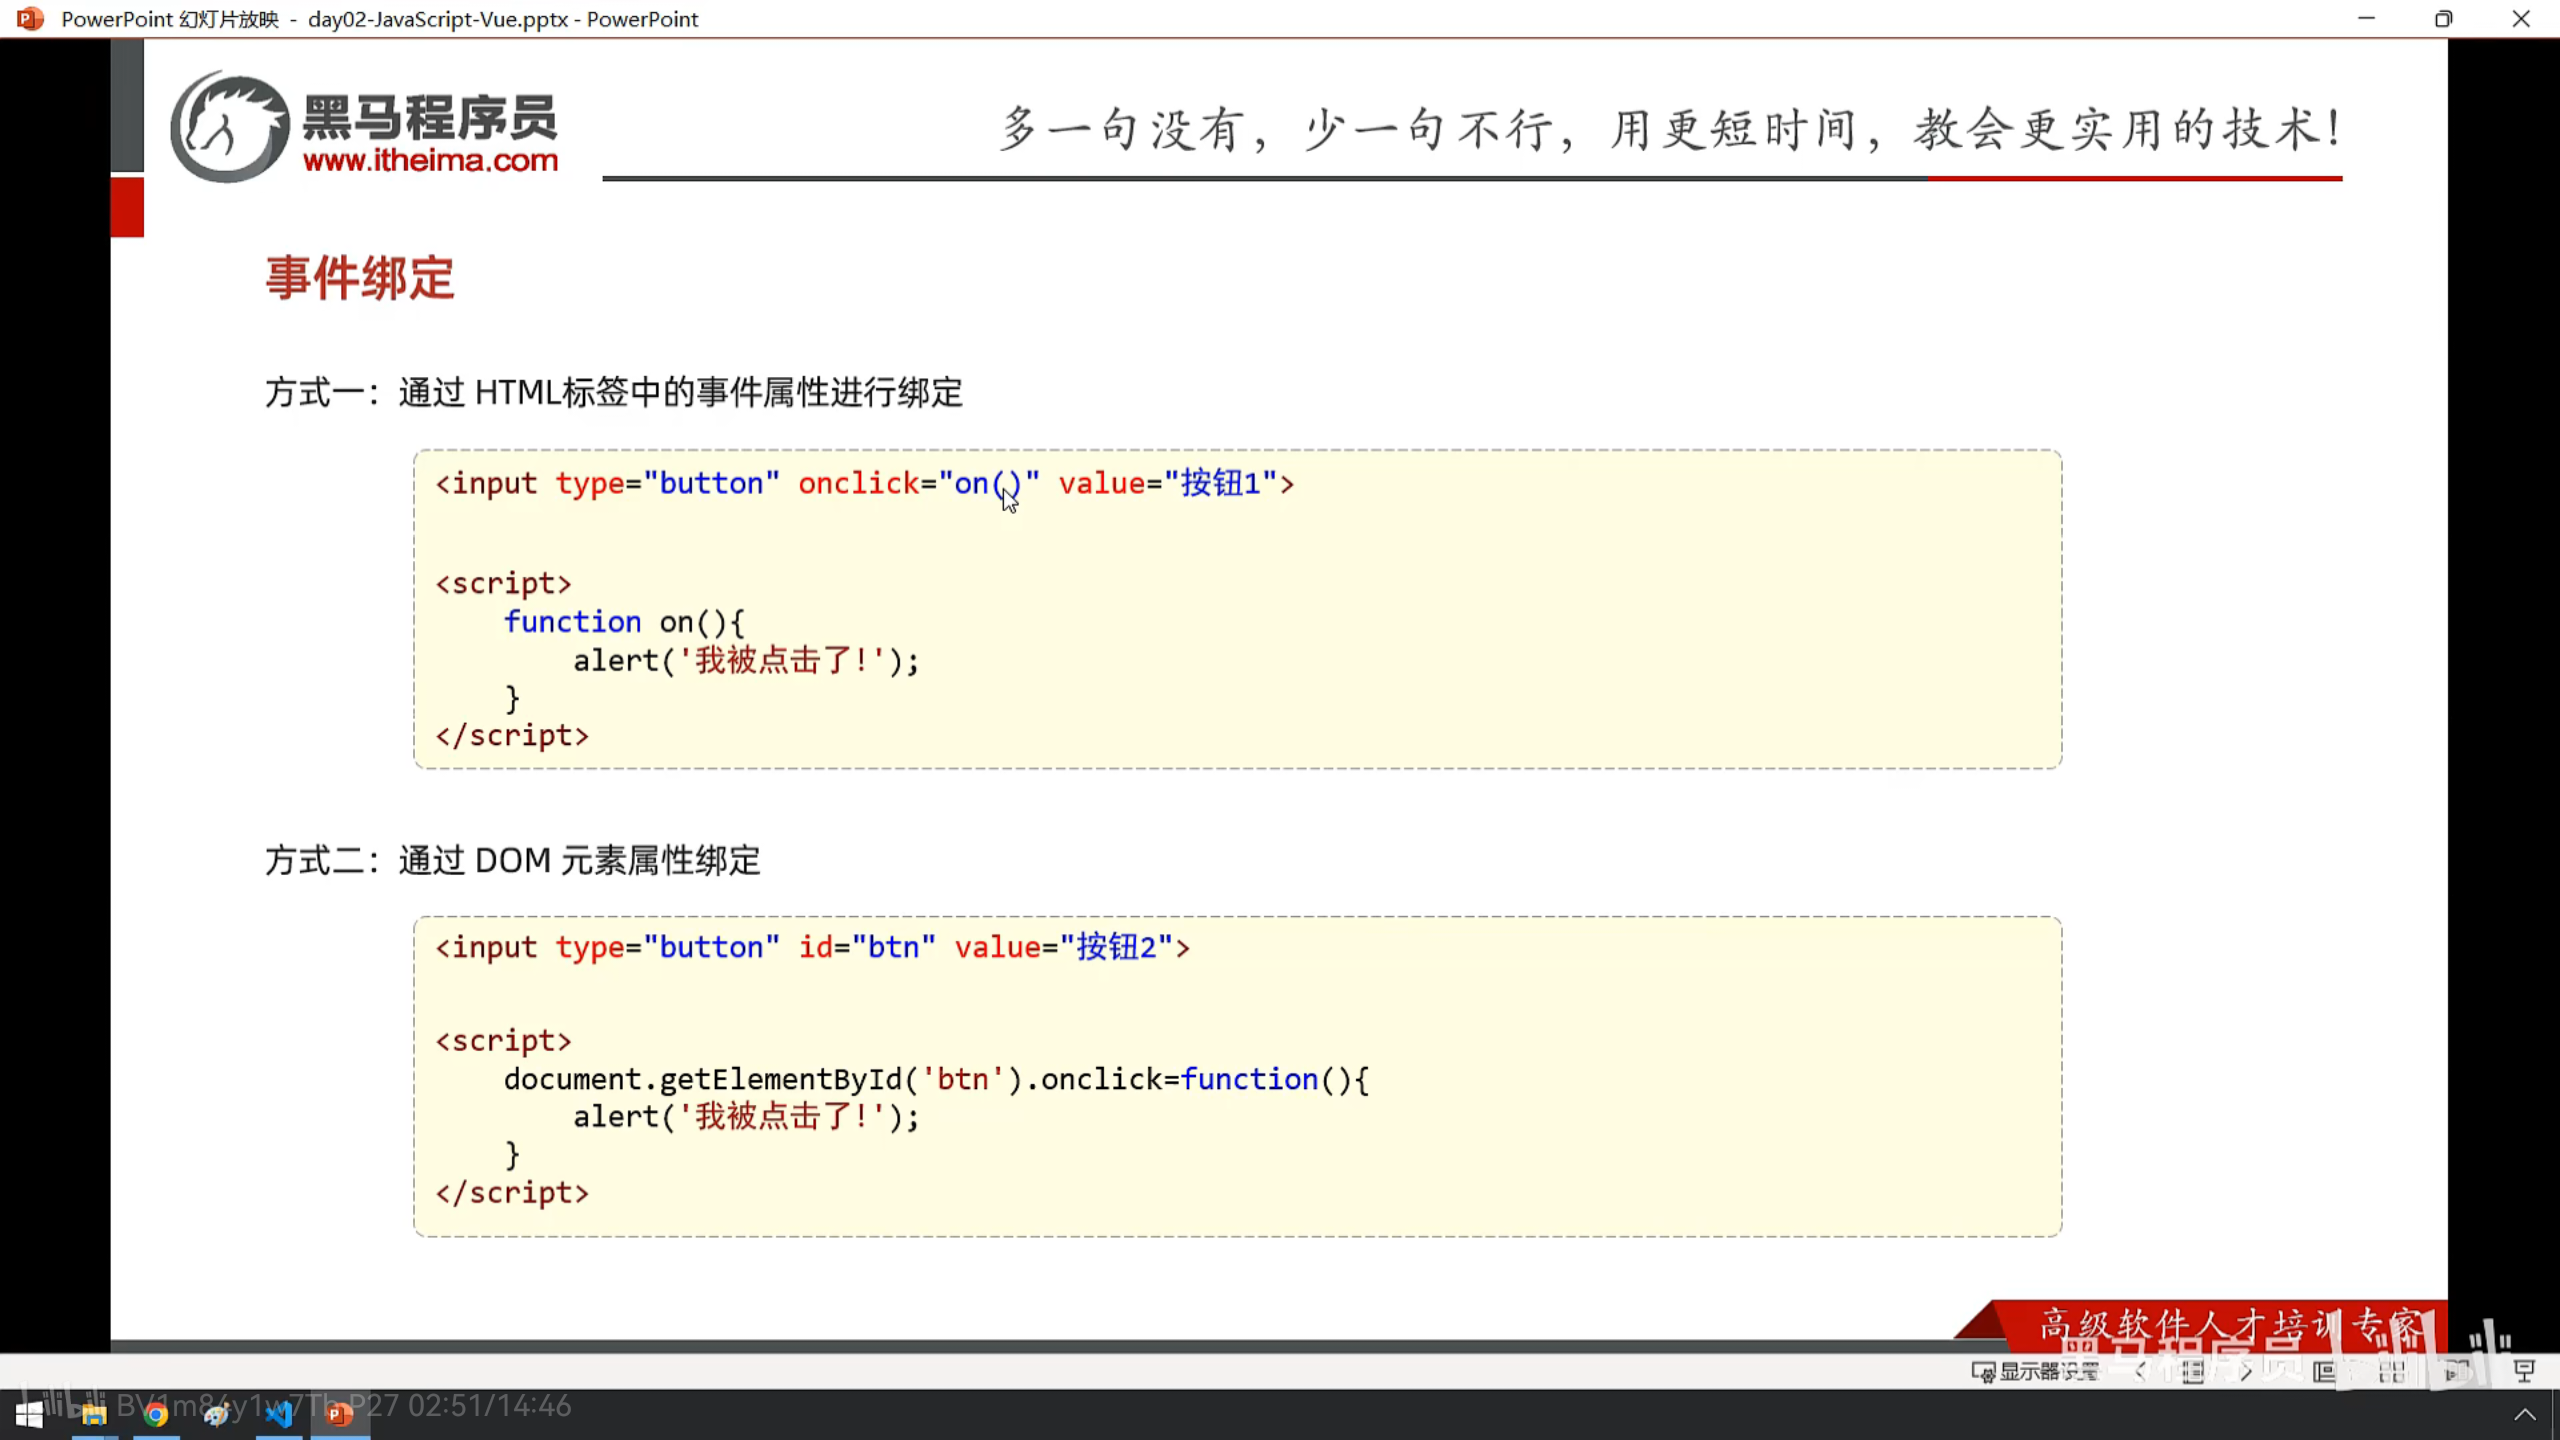Click the heading 方式二: 通过 DOM 元素属性绑定
This screenshot has width=2560, height=1440.
pos(512,860)
